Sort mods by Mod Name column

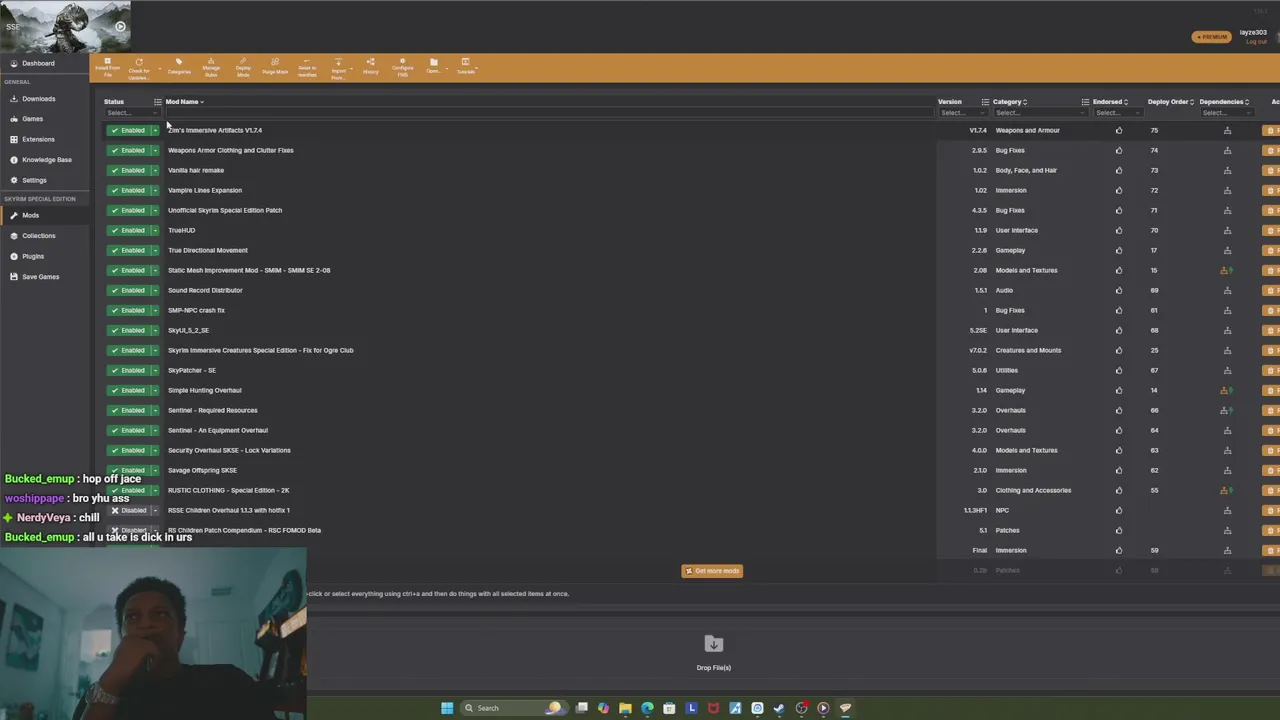(184, 101)
